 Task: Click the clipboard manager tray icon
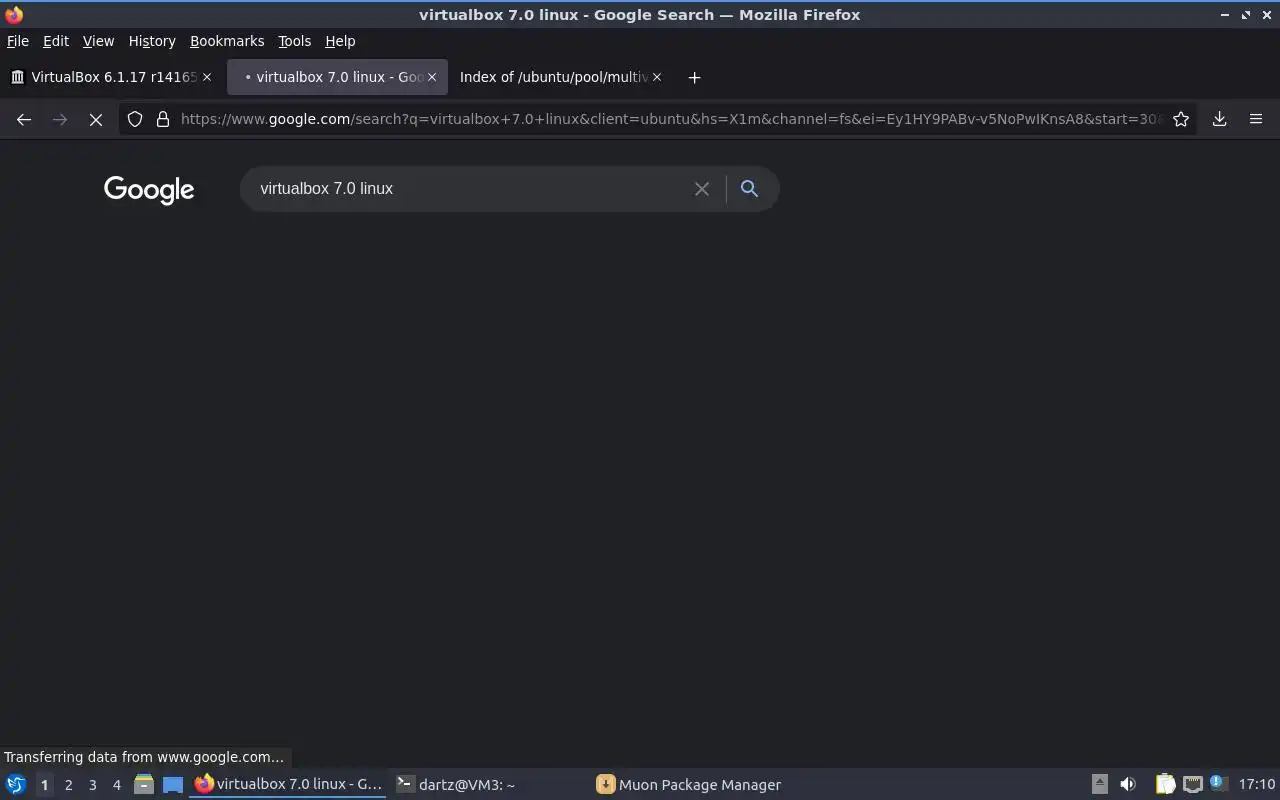coord(1165,785)
